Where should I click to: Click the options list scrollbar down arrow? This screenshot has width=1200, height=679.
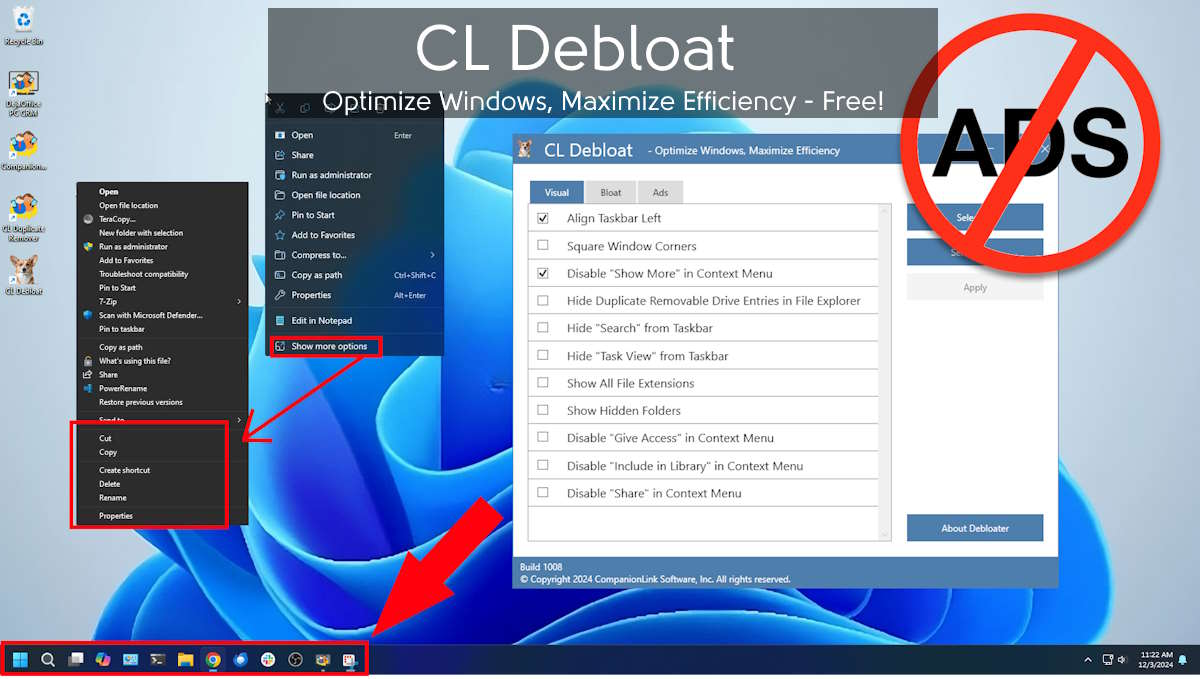pyautogui.click(x=884, y=535)
